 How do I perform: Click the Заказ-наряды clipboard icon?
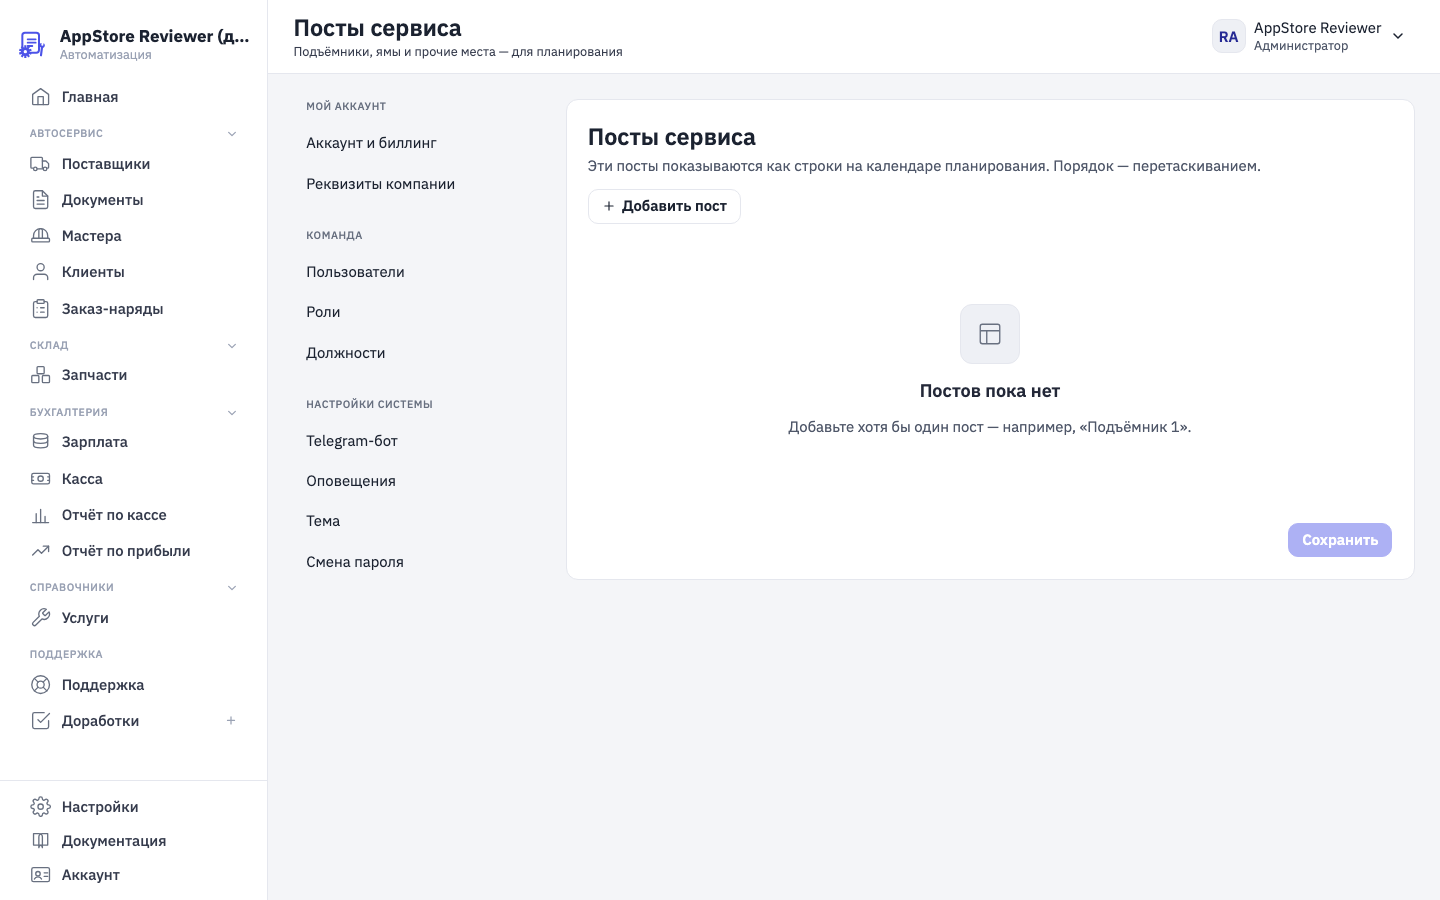40,309
